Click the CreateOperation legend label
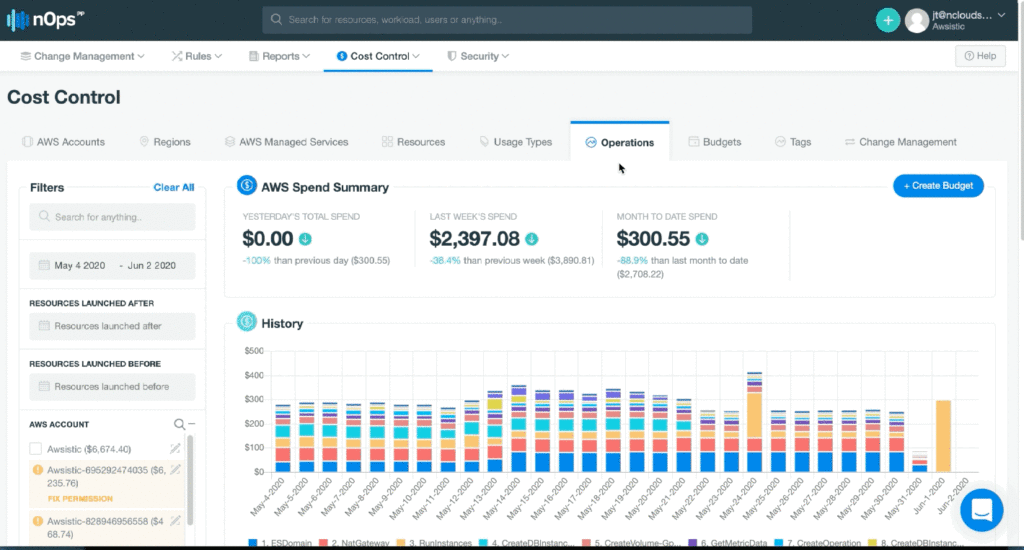Viewport: 1024px width, 550px height. [x=824, y=543]
